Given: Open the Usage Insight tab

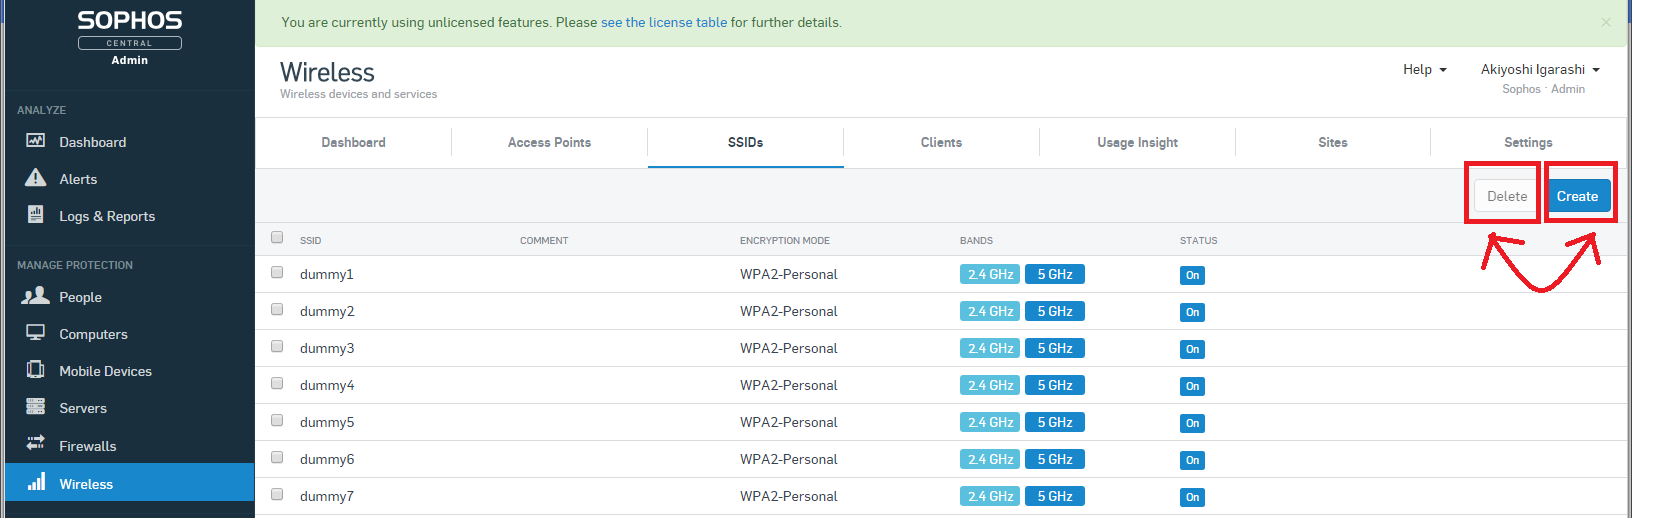Looking at the screenshot, I should pos(1137,142).
